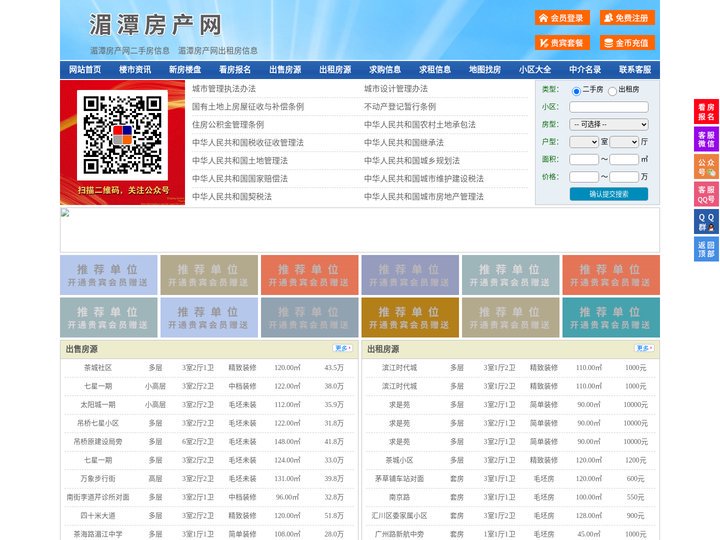Click the 湄潭房产网出租房信息 header link
Image resolution: width=720 pixels, height=540 pixels.
[218, 51]
